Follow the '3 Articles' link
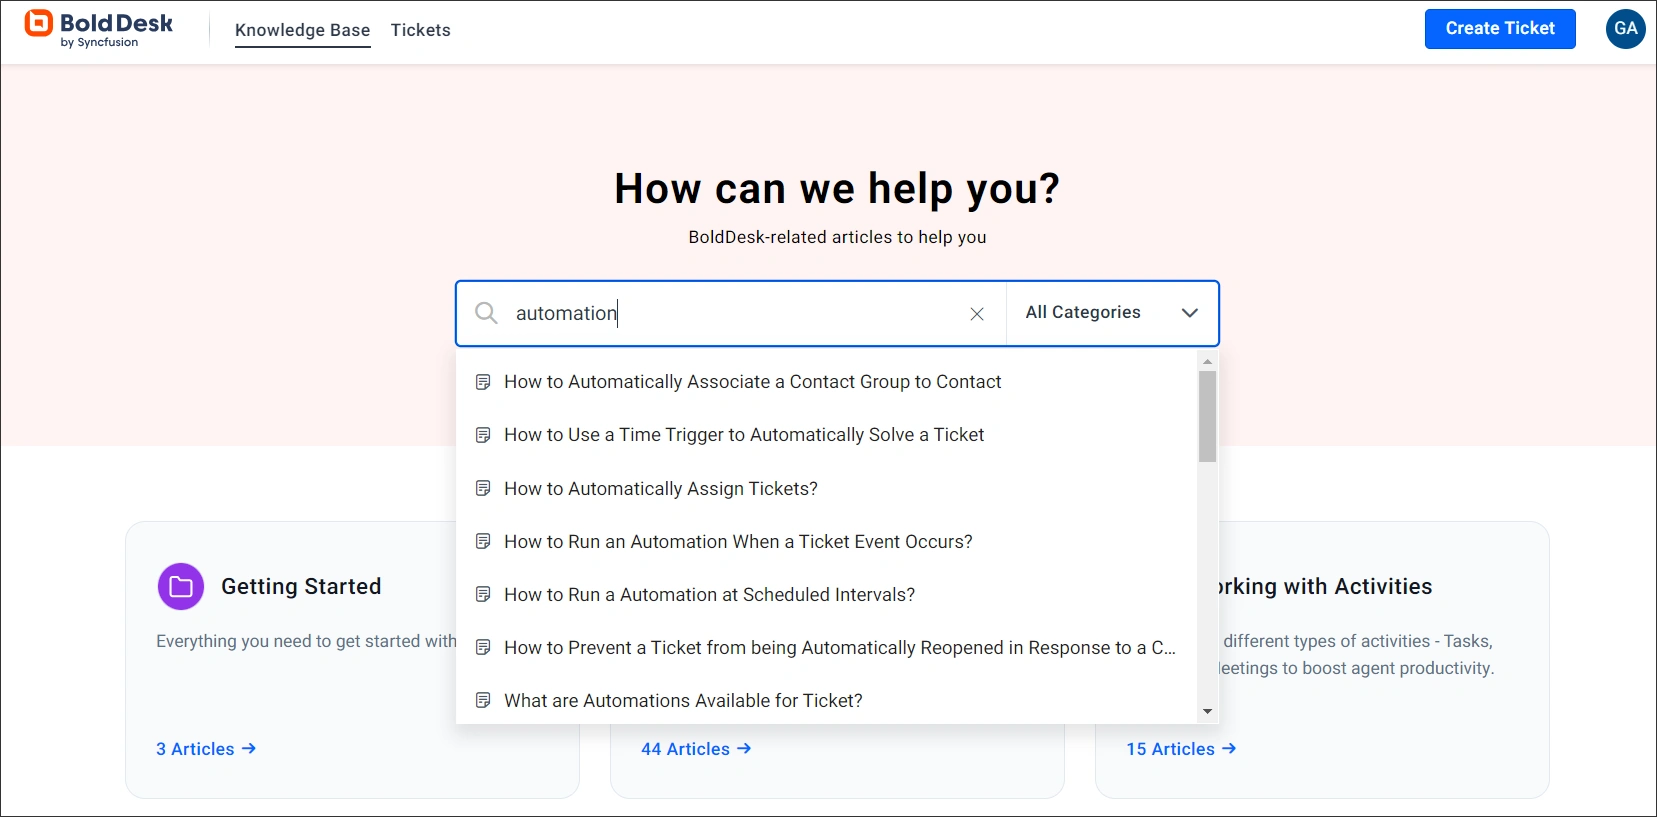The image size is (1657, 817). tap(206, 749)
